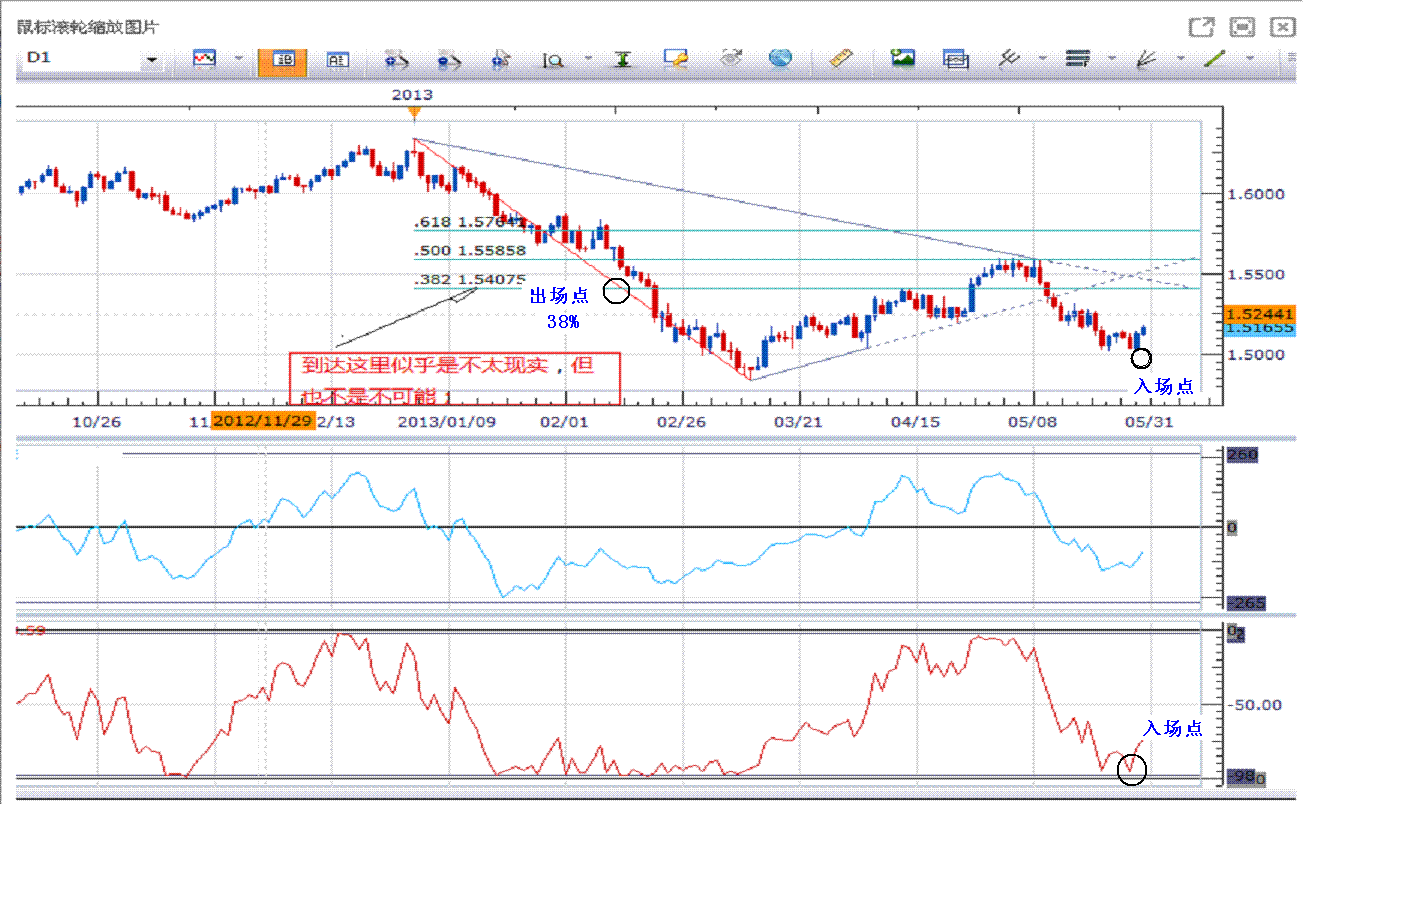Click the 10/26 date axis label
Viewport: 1426px width, 904px height.
pyautogui.click(x=96, y=422)
